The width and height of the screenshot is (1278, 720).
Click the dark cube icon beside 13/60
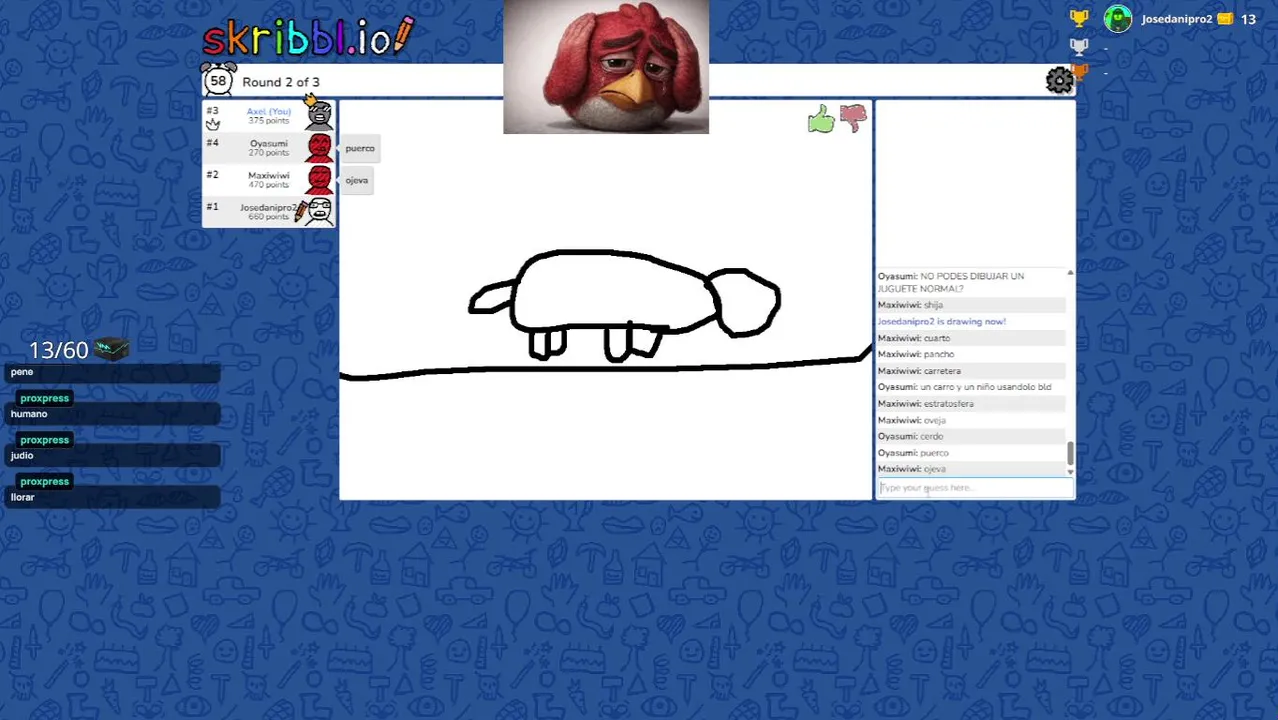112,349
